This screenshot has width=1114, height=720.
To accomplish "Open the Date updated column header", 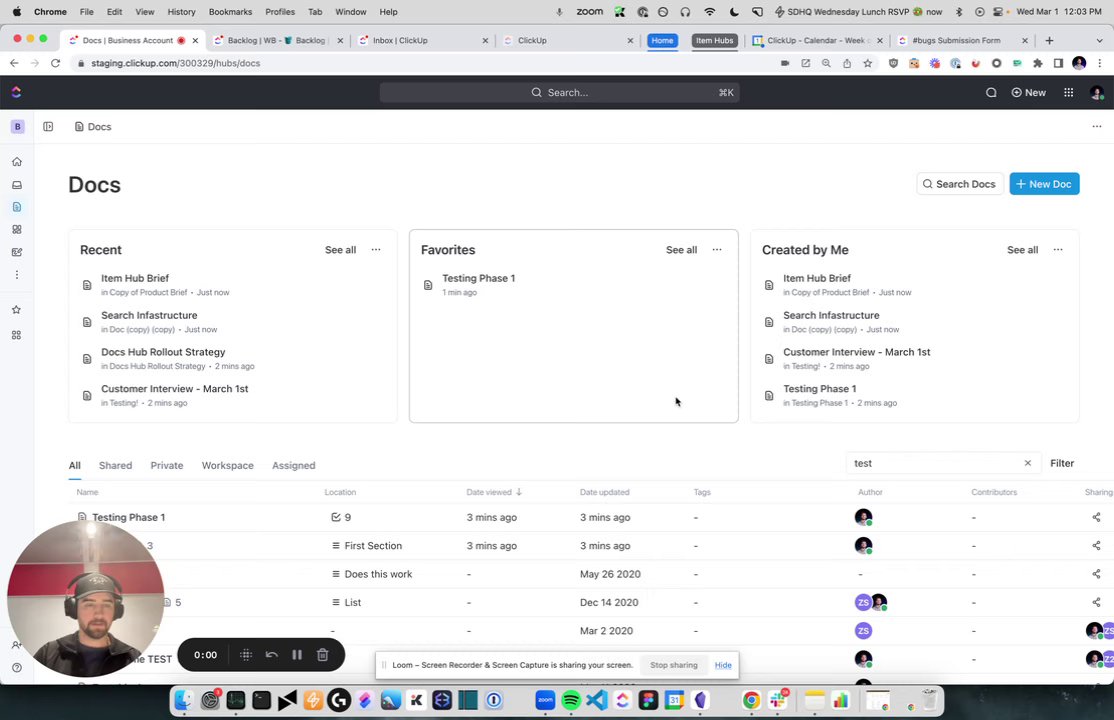I will (604, 492).
